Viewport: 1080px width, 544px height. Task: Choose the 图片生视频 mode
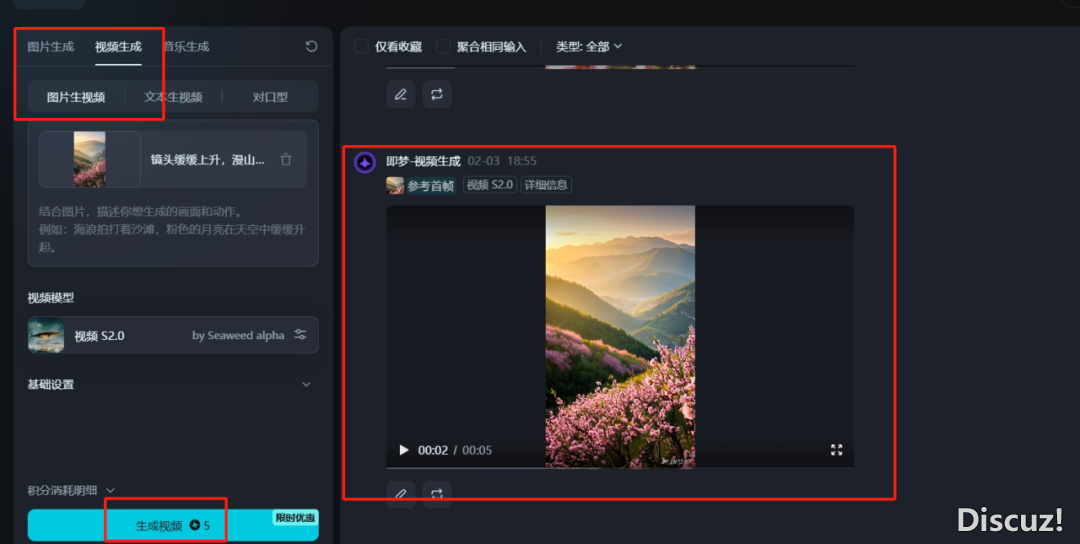tap(76, 97)
